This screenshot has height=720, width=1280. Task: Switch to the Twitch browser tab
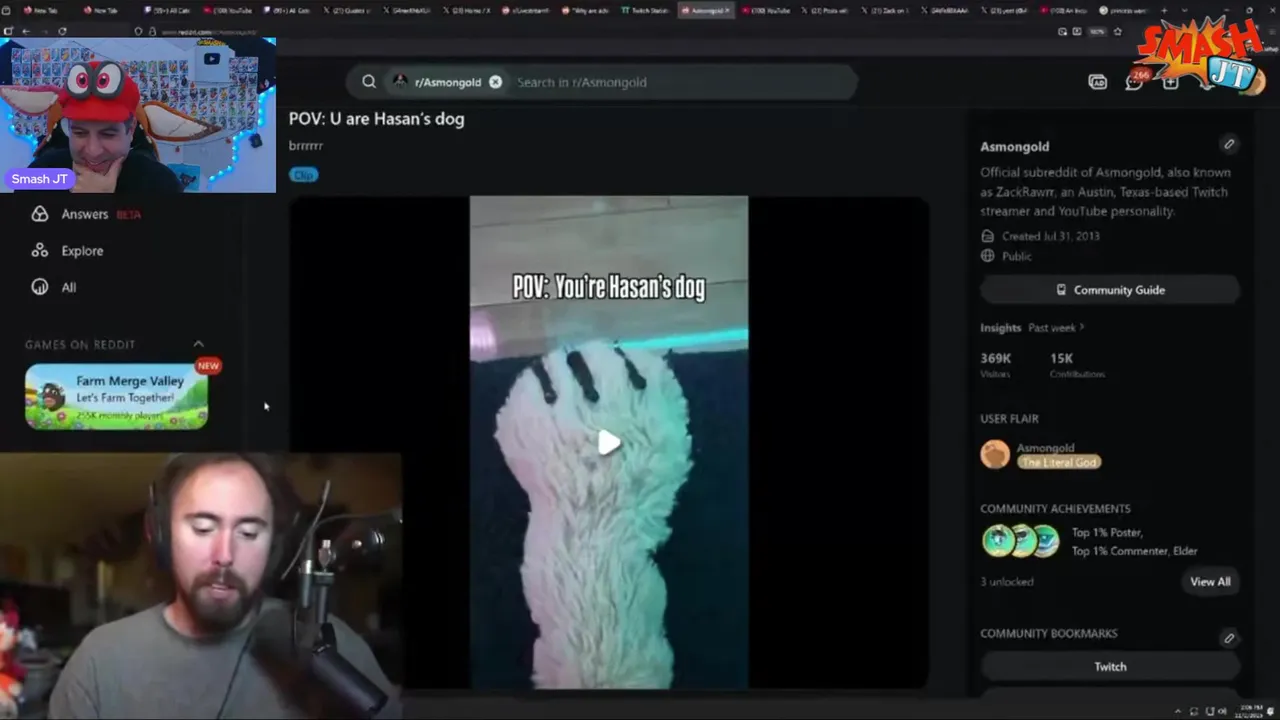pos(644,10)
